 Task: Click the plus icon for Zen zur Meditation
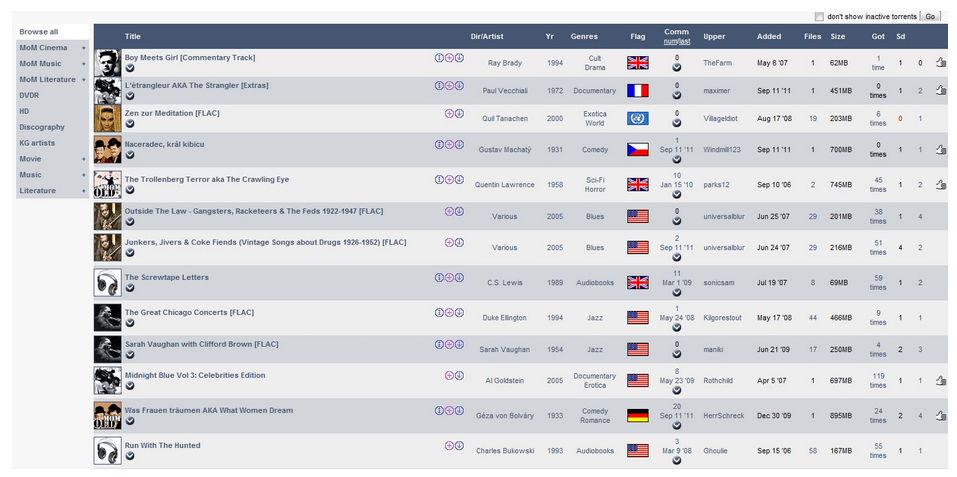(449, 114)
